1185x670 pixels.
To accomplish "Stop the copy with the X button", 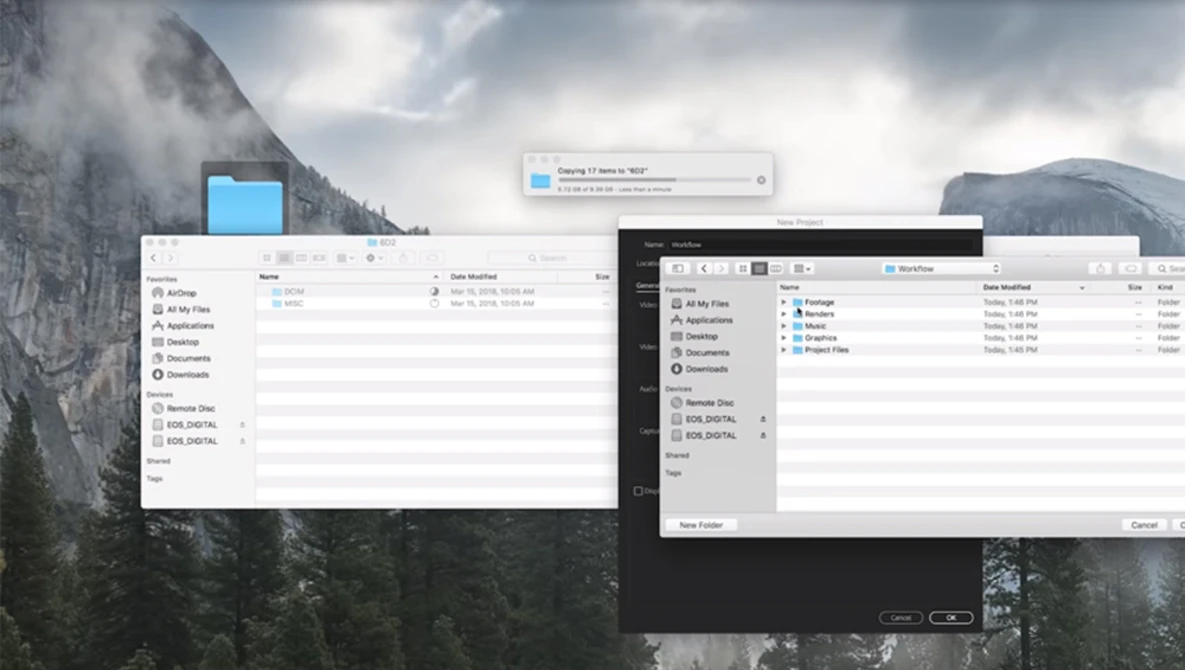I will tap(761, 180).
